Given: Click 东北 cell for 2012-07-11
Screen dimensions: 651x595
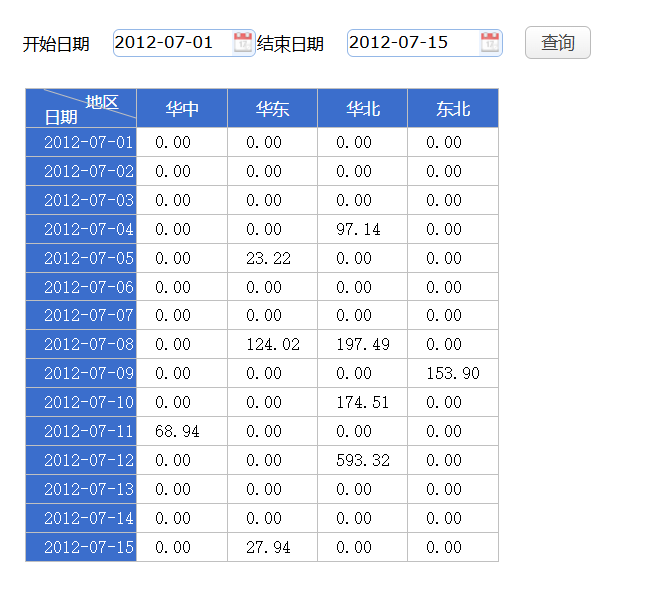Looking at the screenshot, I should pos(453,431).
